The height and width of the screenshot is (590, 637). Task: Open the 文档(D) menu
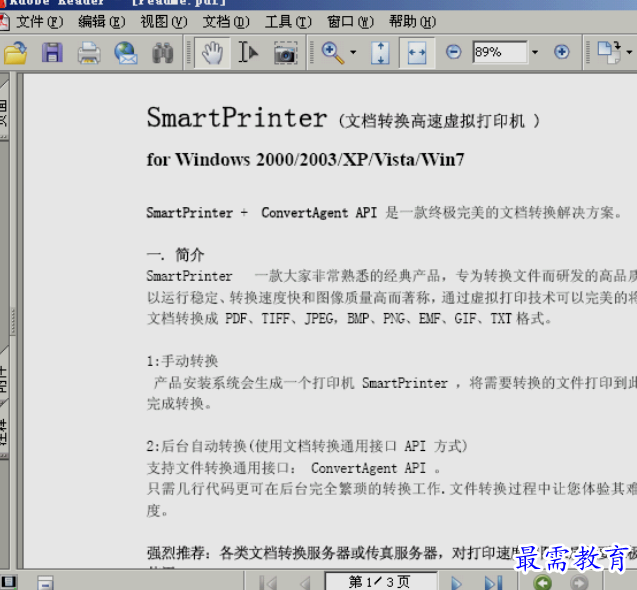tap(226, 22)
